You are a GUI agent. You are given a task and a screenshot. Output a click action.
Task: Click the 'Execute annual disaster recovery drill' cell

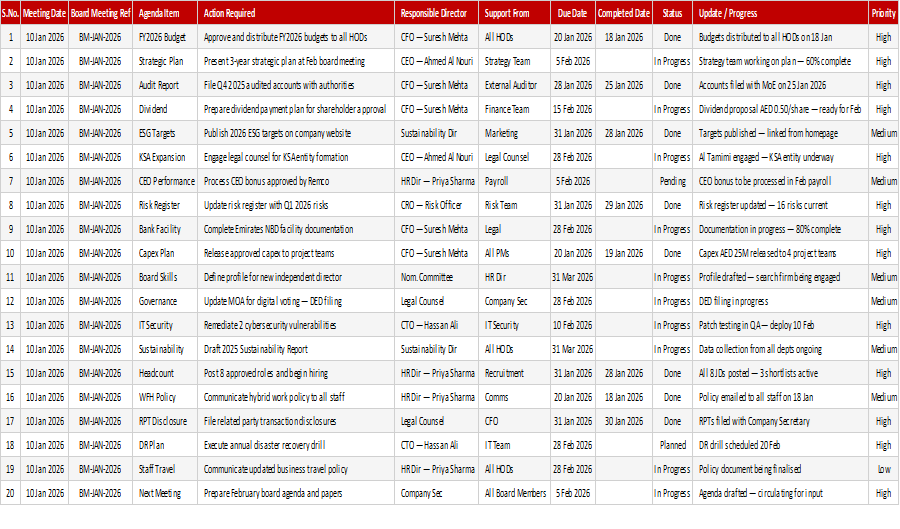tap(296, 445)
